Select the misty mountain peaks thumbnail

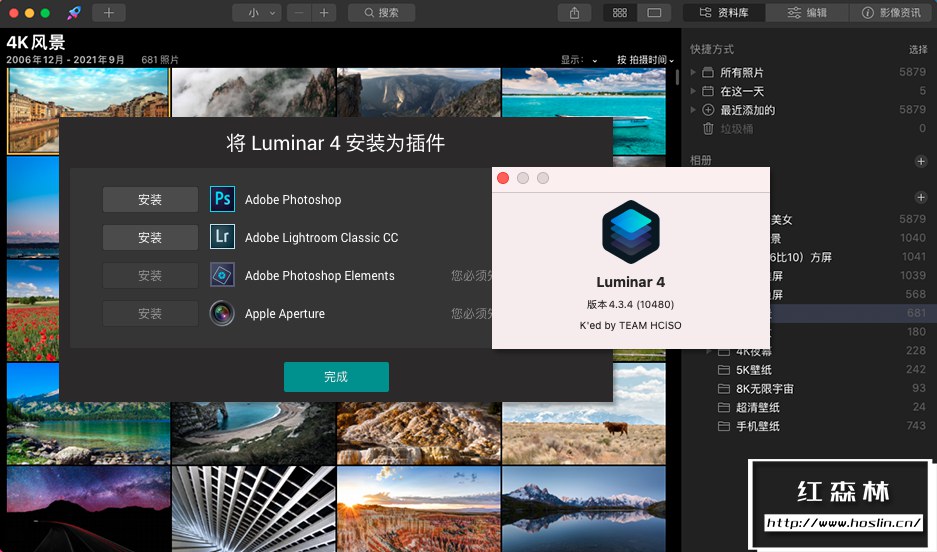(x=254, y=92)
